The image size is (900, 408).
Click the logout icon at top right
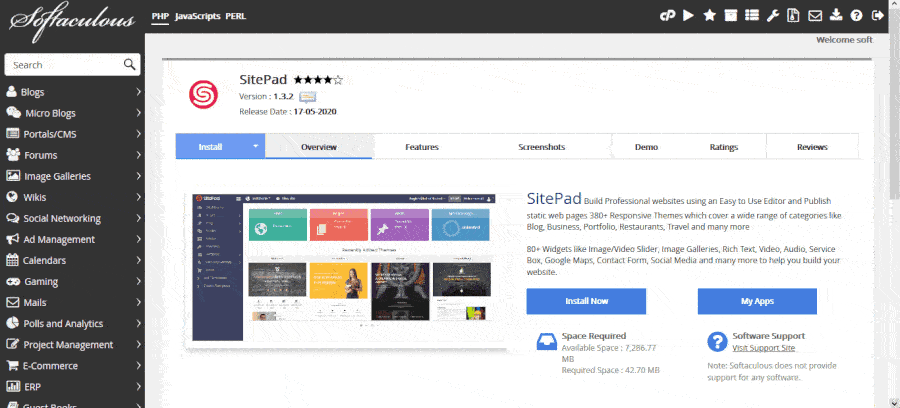[x=878, y=16]
